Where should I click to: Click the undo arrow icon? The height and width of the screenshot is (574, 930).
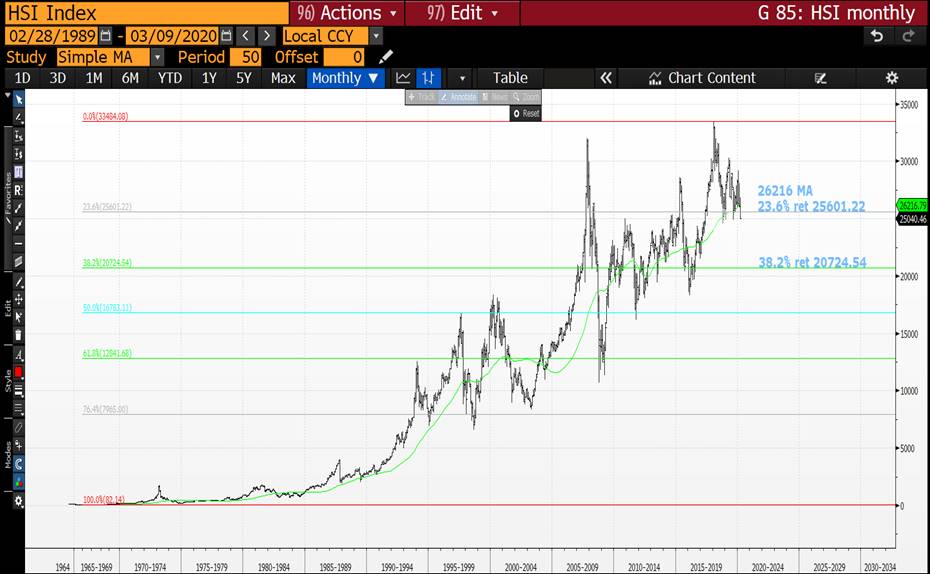click(x=877, y=36)
